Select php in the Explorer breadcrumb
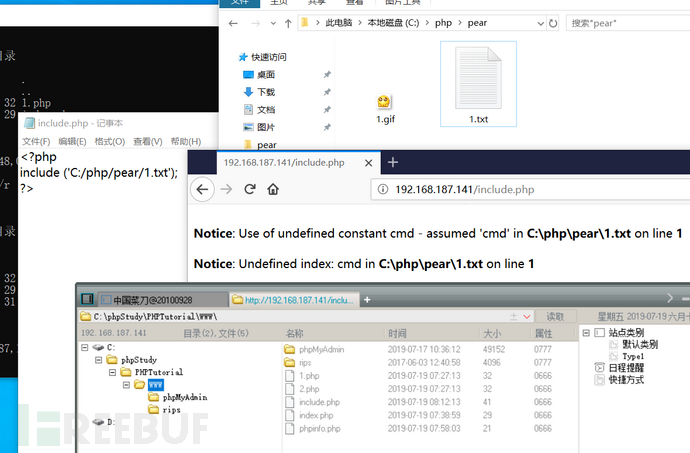 [443, 23]
